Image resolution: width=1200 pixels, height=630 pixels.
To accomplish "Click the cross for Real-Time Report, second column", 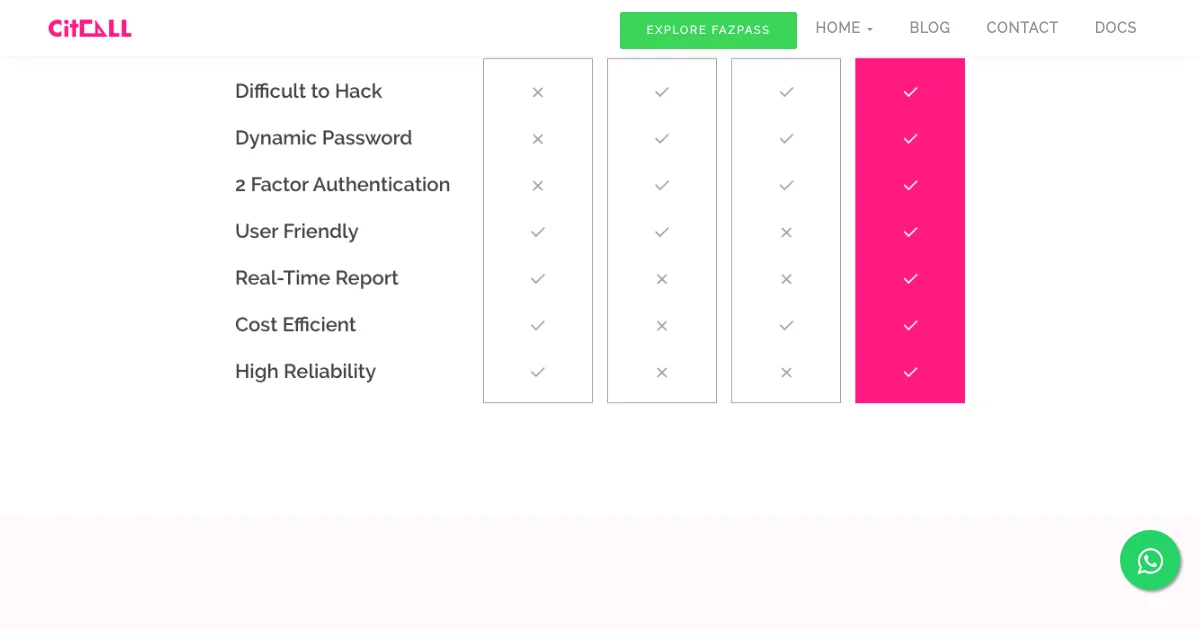I will click(x=662, y=279).
